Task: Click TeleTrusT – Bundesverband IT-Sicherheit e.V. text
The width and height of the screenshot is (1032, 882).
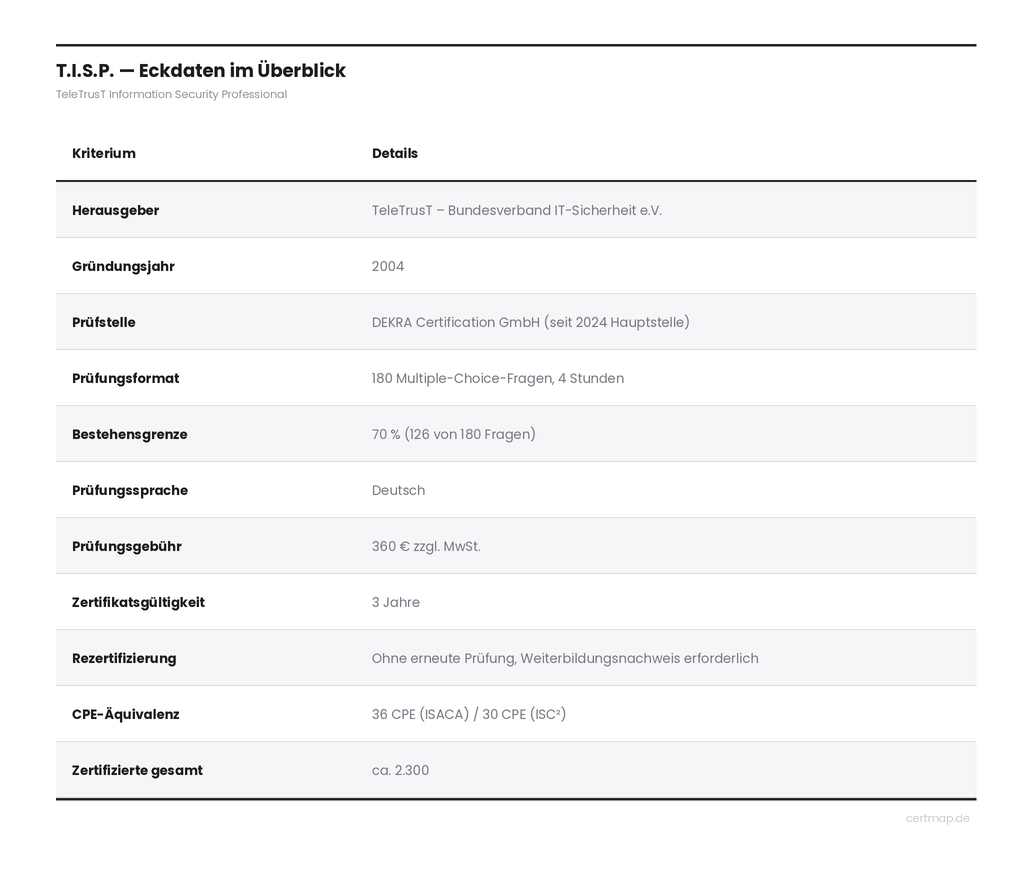Action: point(517,211)
